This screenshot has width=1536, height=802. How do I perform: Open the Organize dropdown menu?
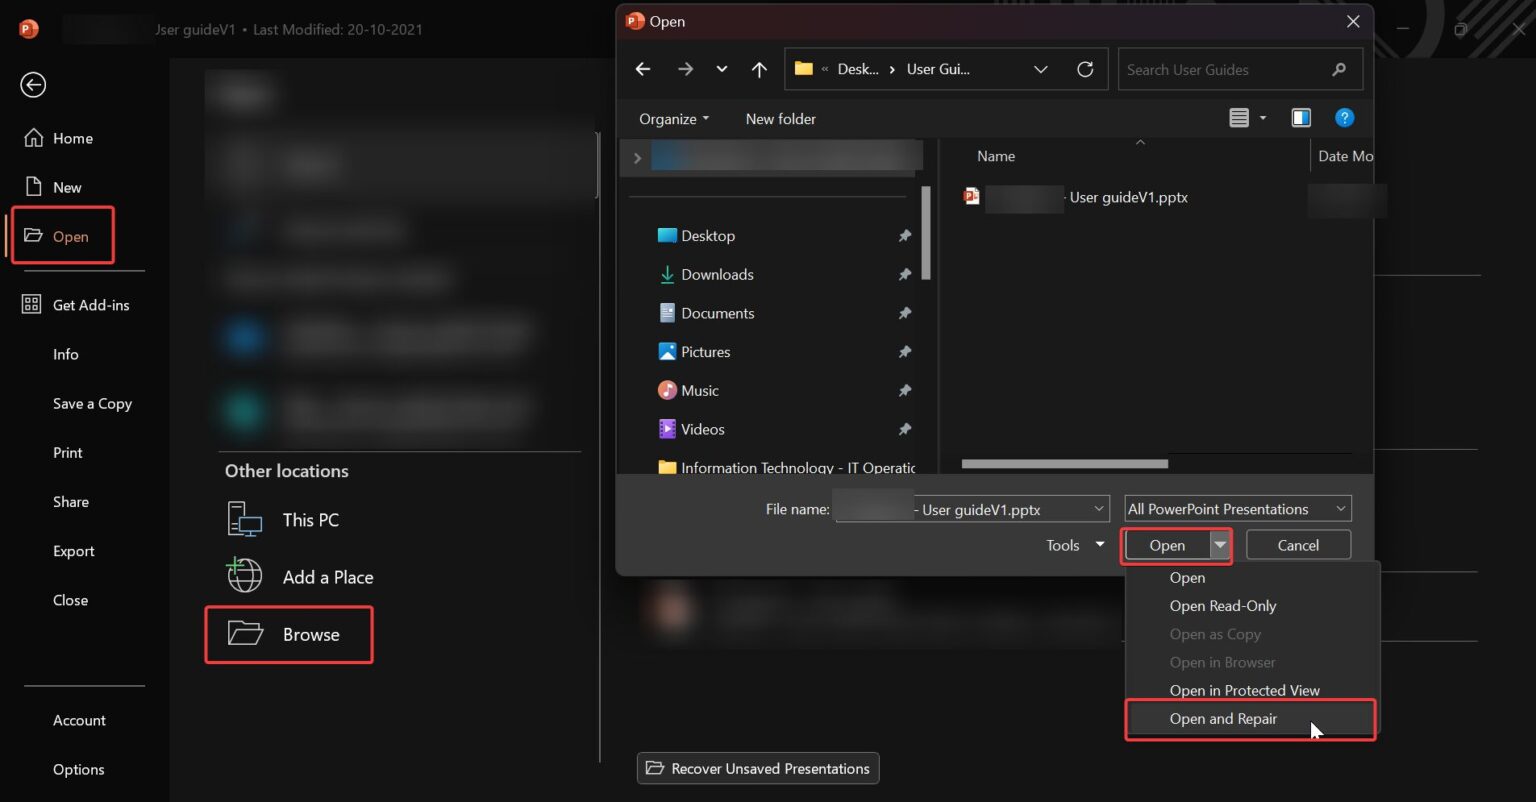click(674, 119)
